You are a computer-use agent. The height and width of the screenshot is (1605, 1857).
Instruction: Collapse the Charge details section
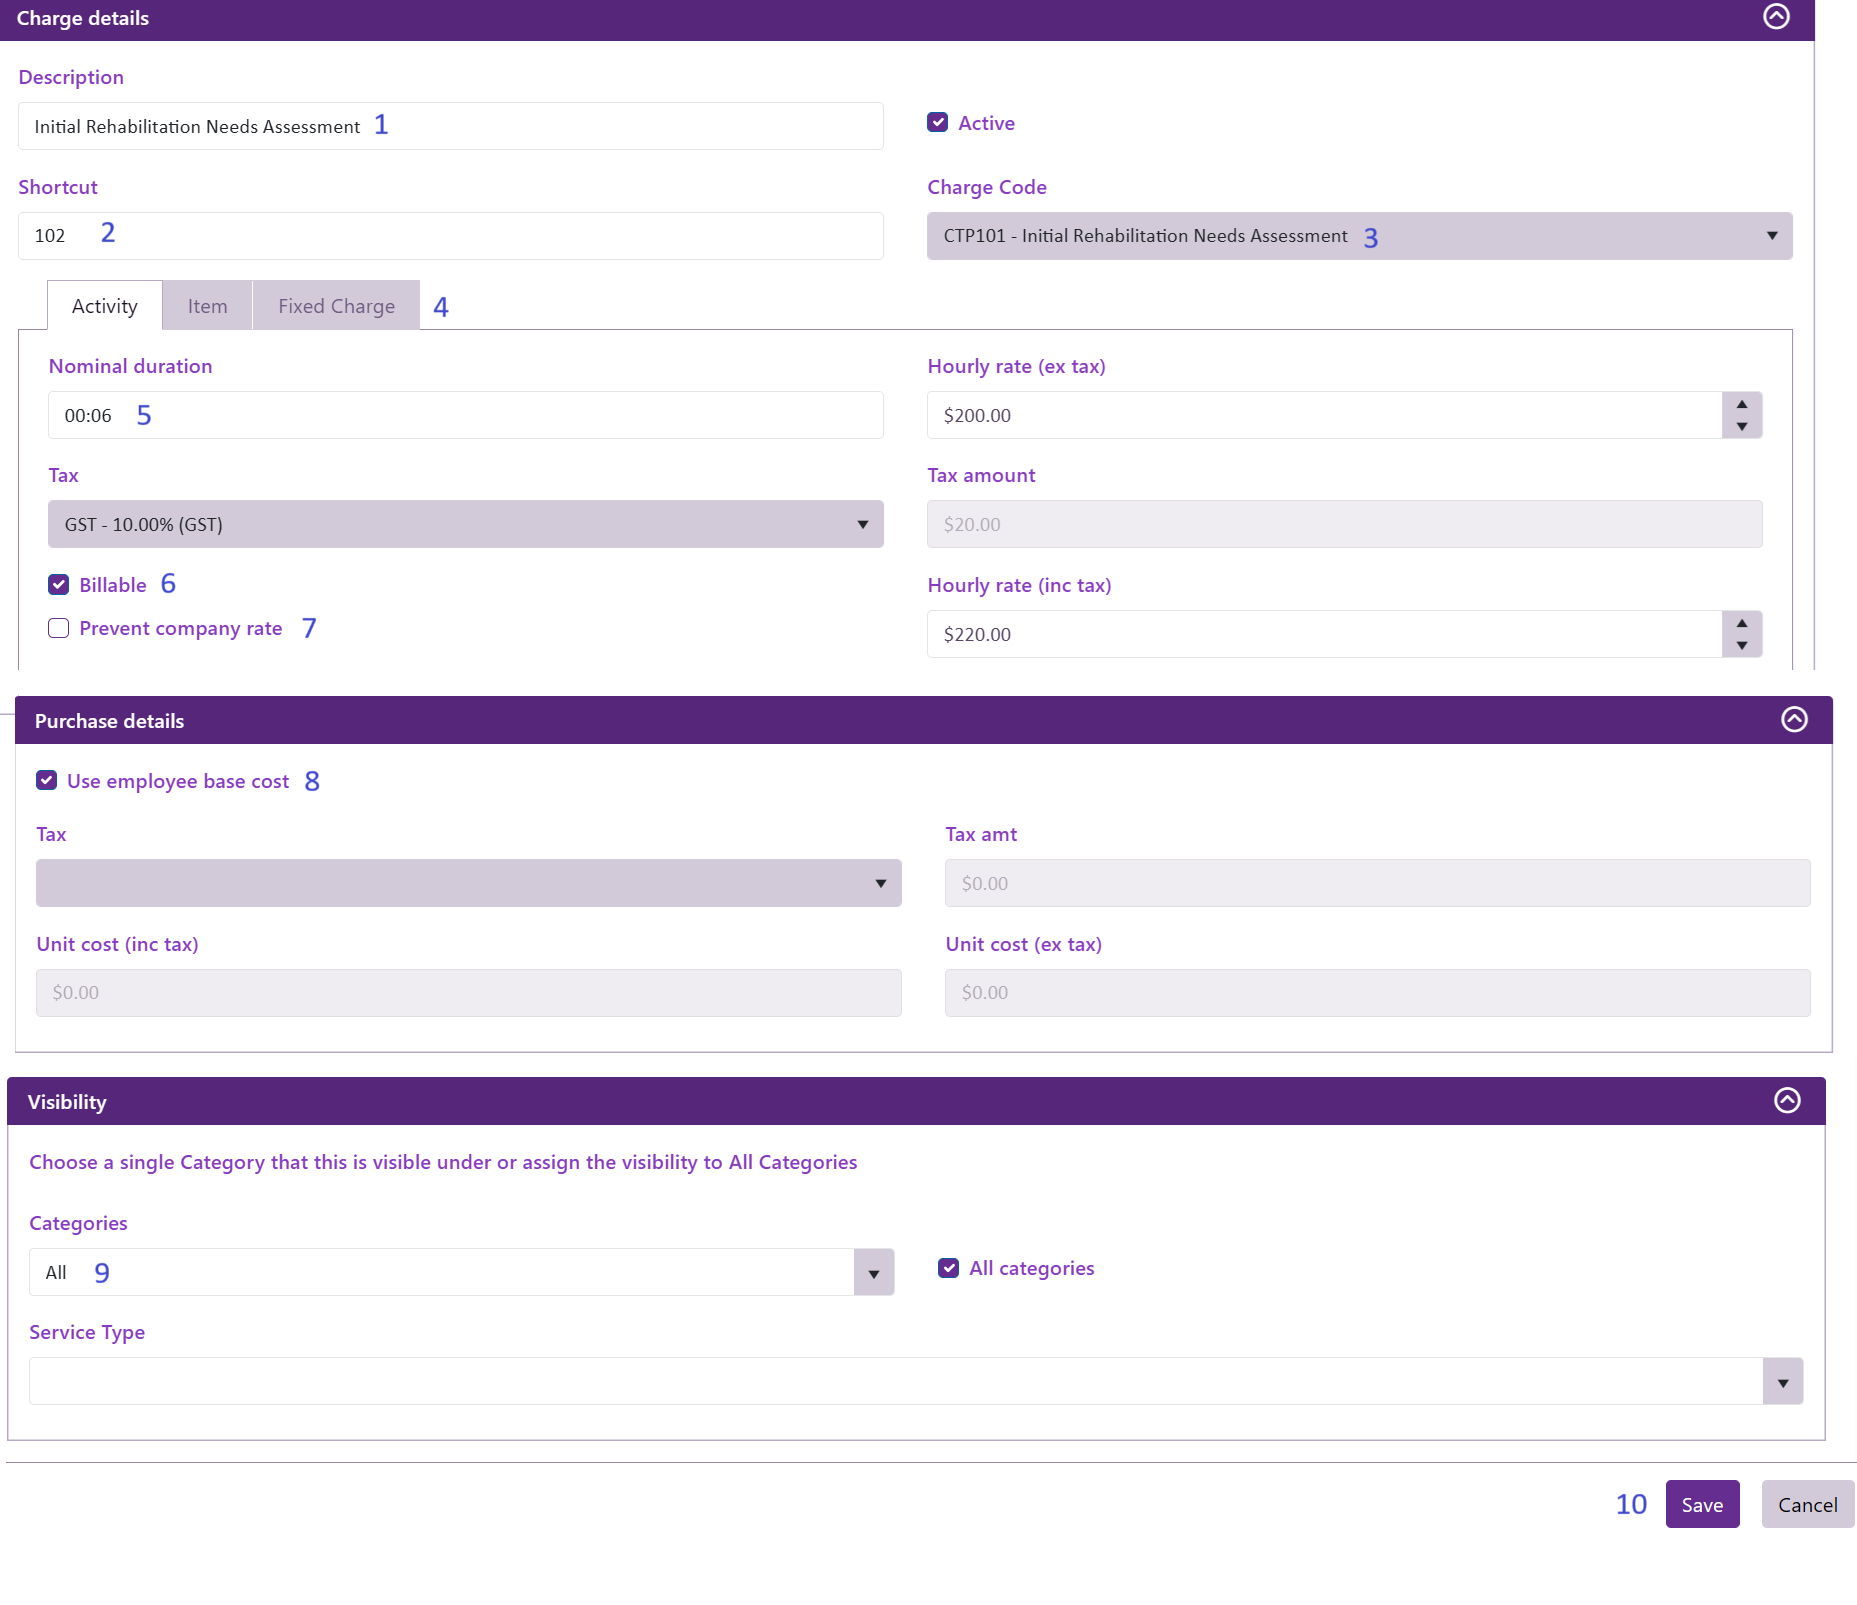coord(1776,16)
